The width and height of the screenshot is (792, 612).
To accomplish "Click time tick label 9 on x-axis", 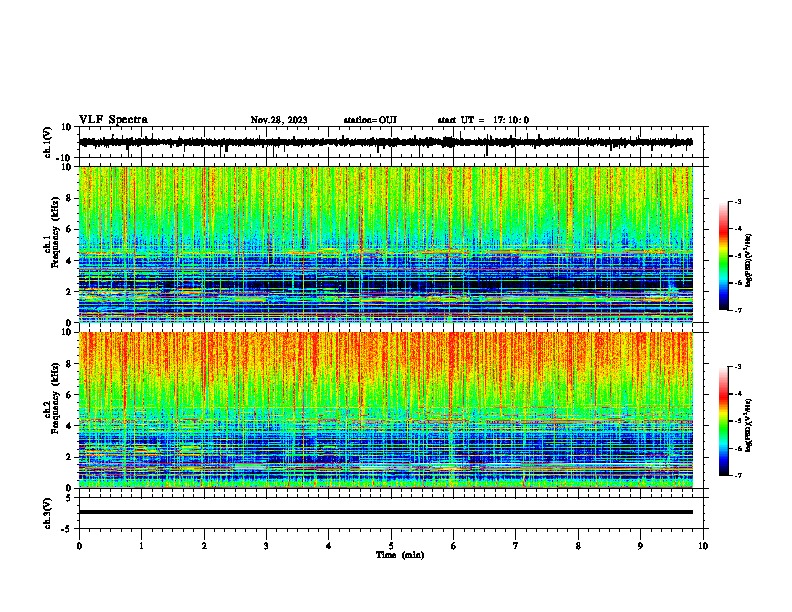I will (x=640, y=546).
